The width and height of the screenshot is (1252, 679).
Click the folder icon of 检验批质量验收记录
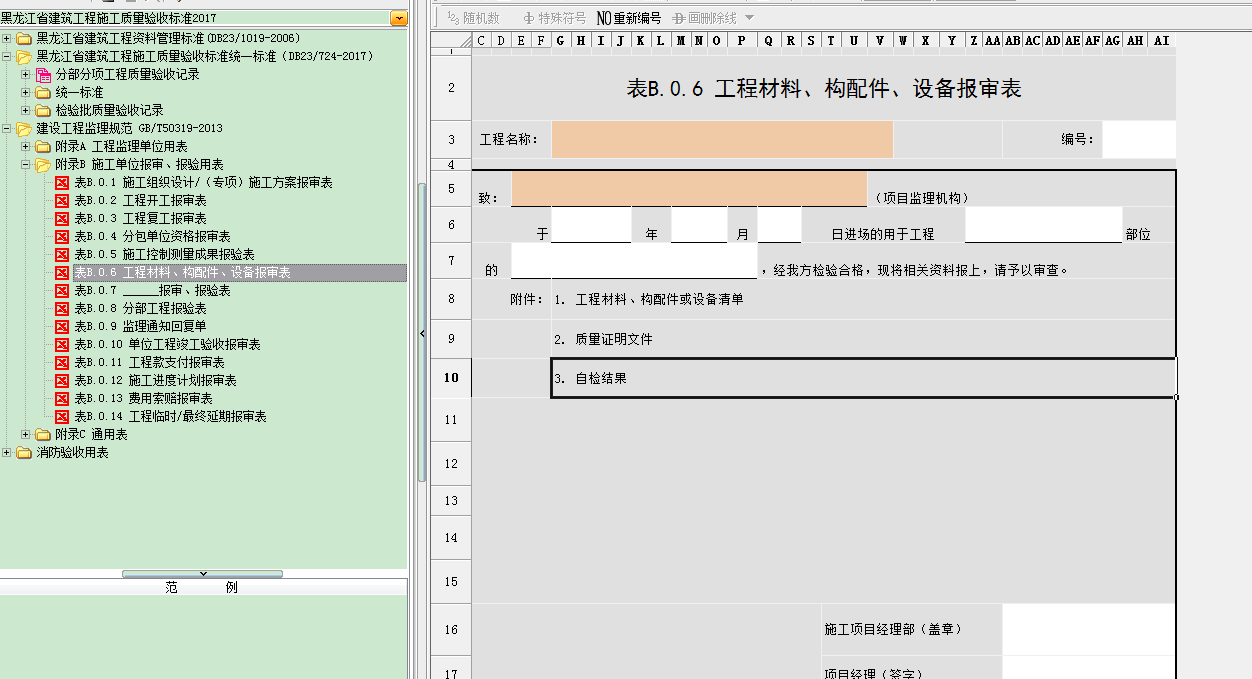pyautogui.click(x=43, y=111)
